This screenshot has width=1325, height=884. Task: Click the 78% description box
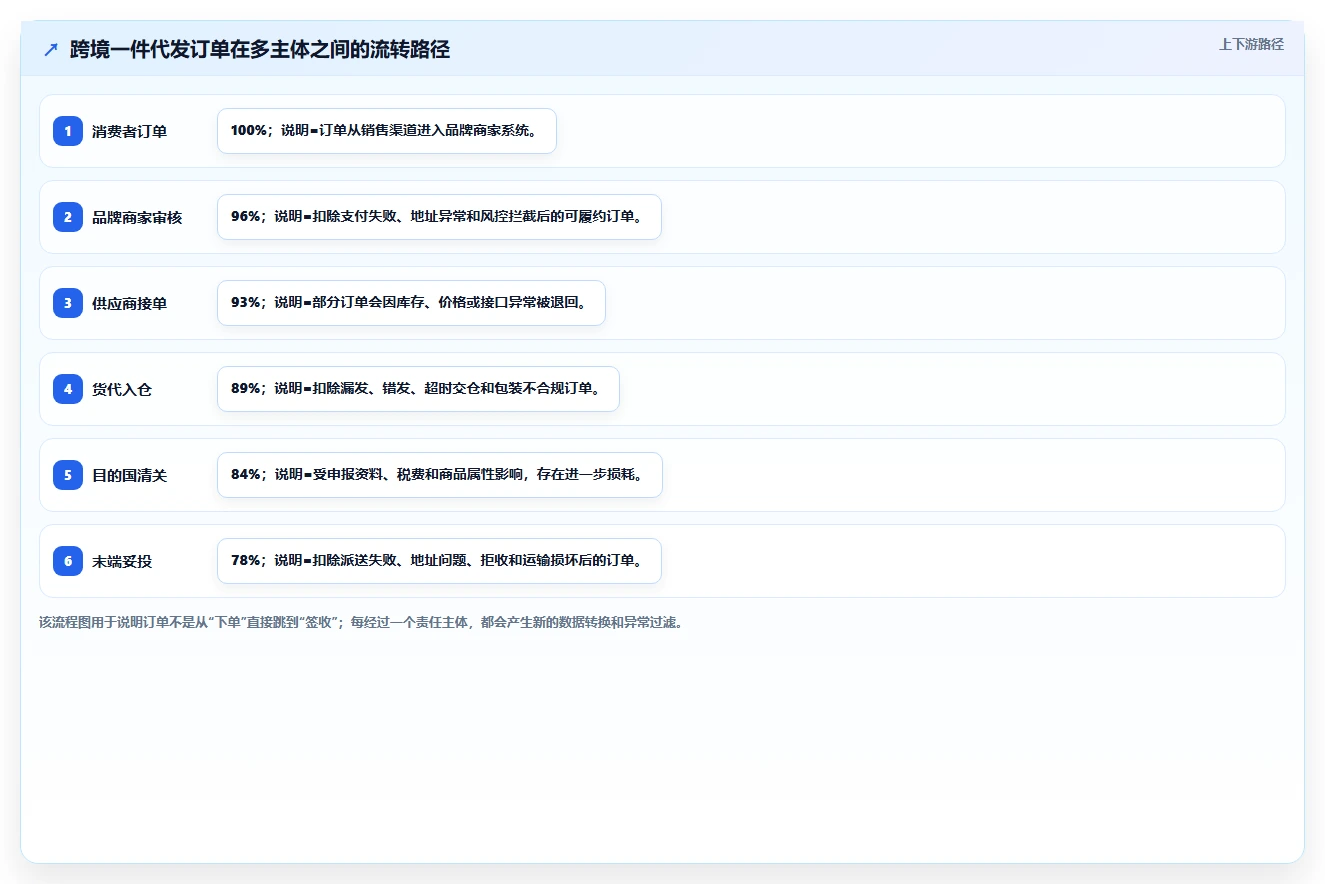pyautogui.click(x=439, y=561)
